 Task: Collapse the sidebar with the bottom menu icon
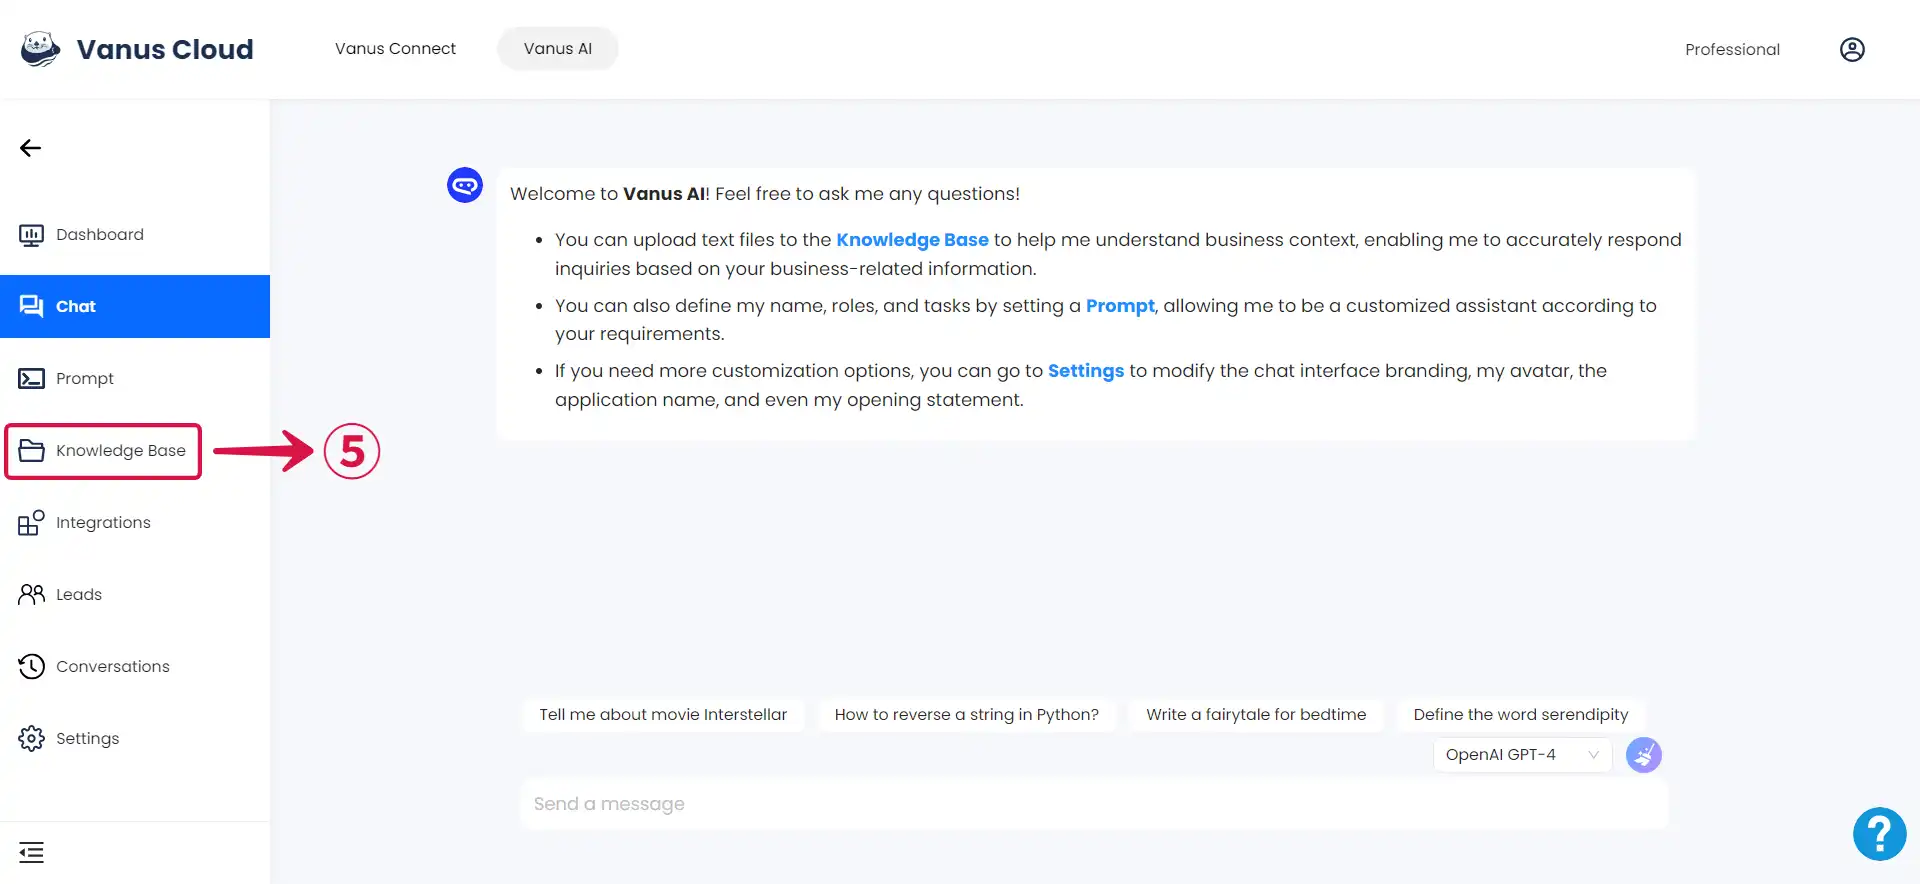point(31,852)
